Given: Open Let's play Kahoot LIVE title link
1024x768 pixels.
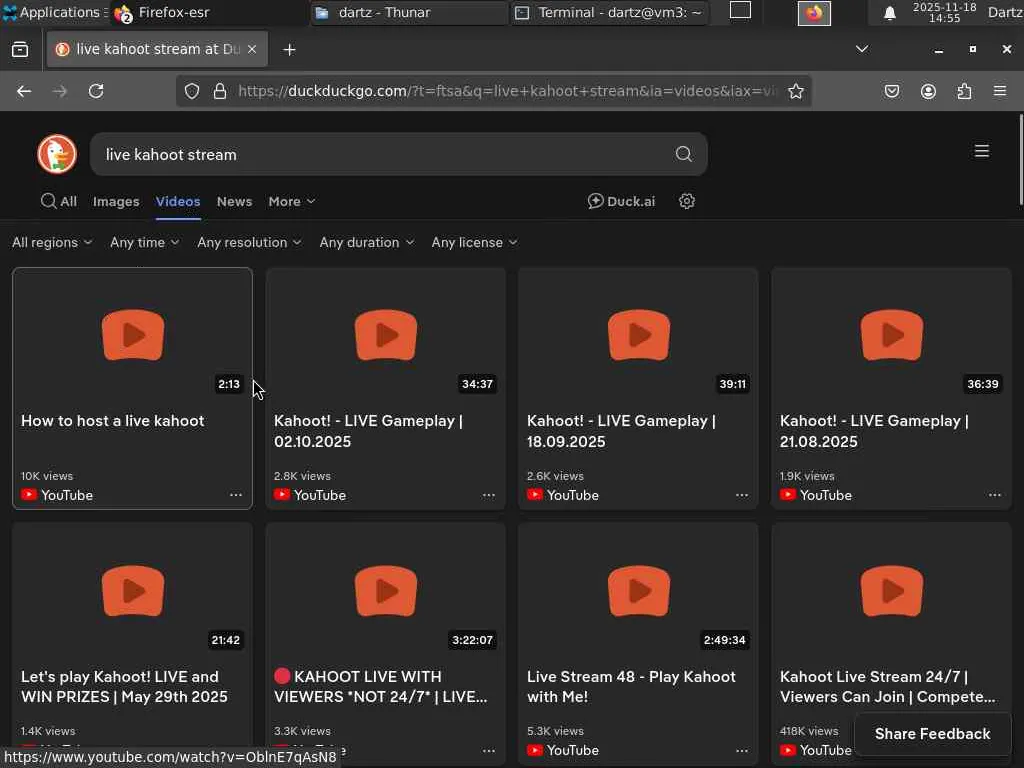Looking at the screenshot, I should click(124, 686).
